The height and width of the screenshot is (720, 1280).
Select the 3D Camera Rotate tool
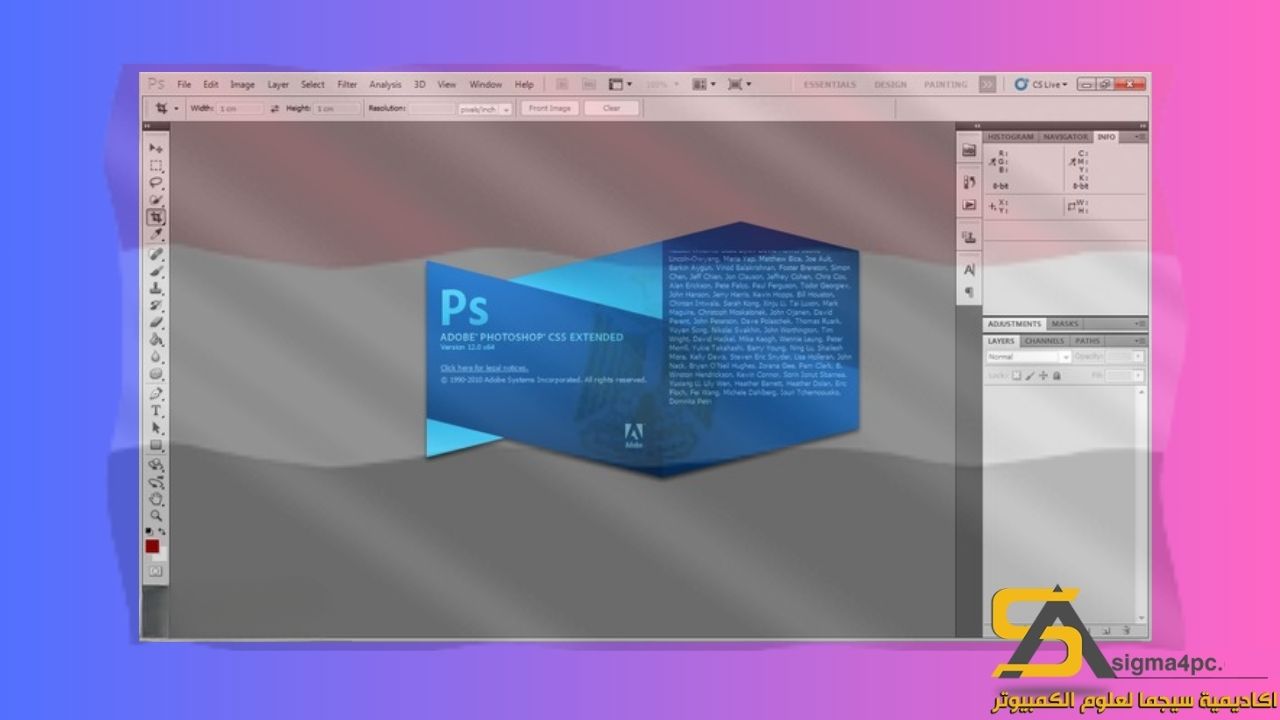(x=157, y=482)
